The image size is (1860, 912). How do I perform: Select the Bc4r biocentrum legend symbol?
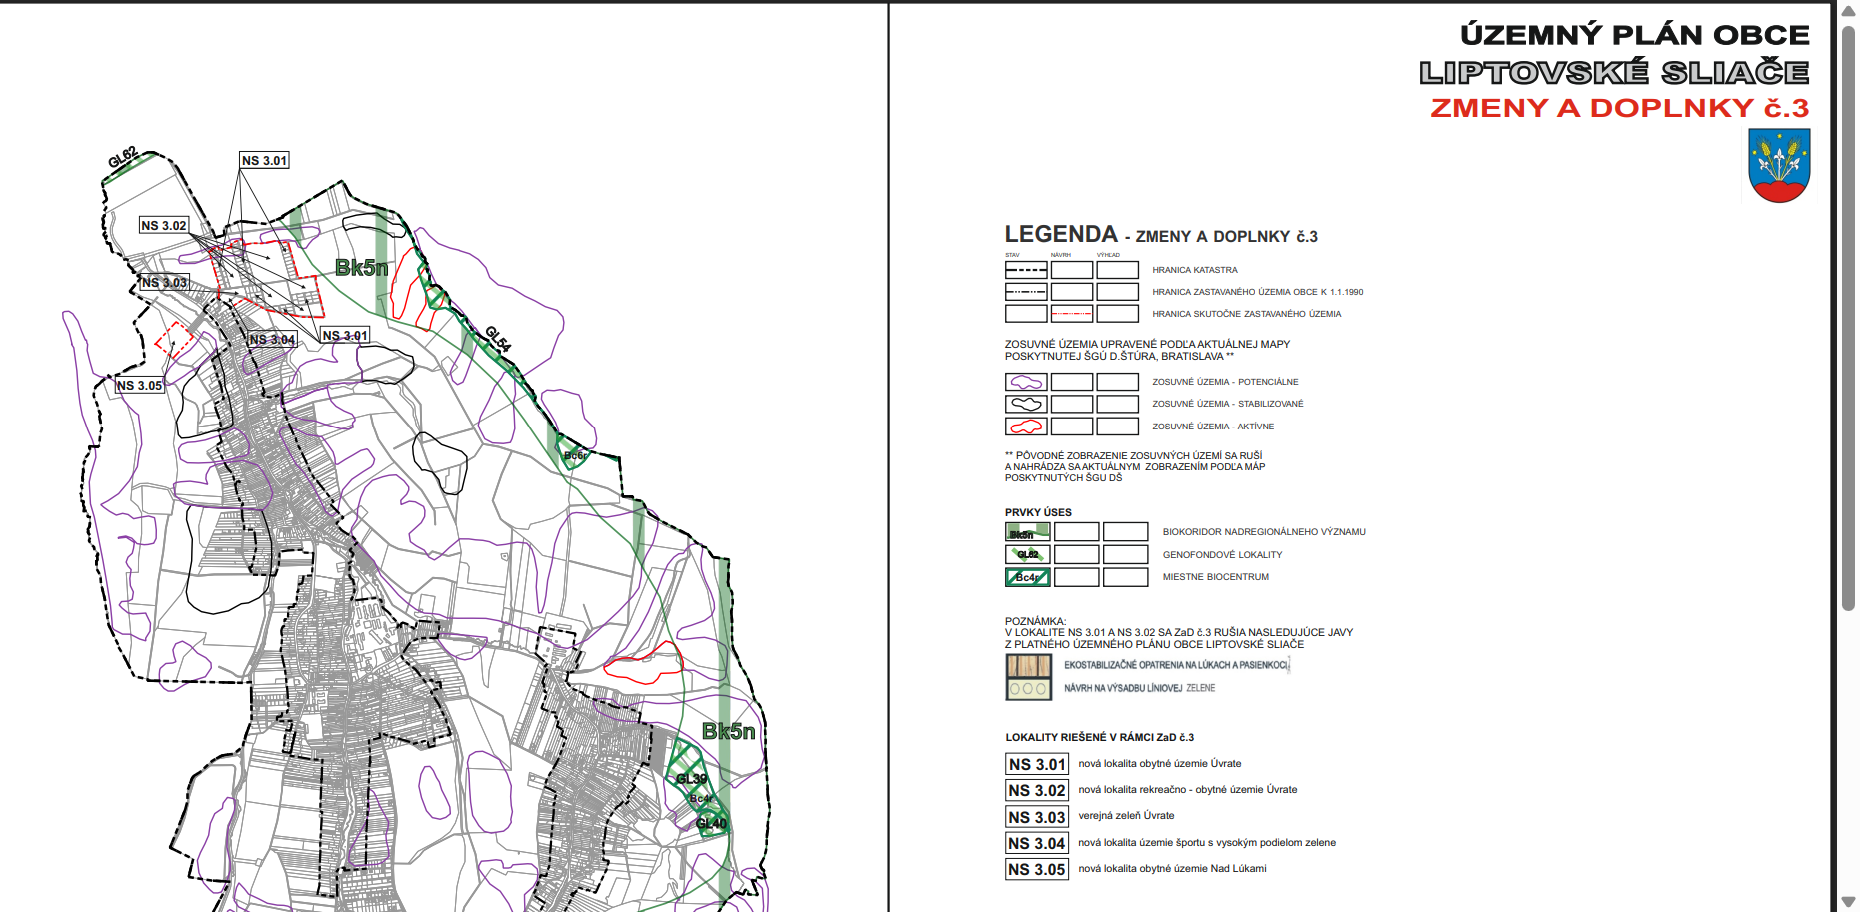[1027, 577]
